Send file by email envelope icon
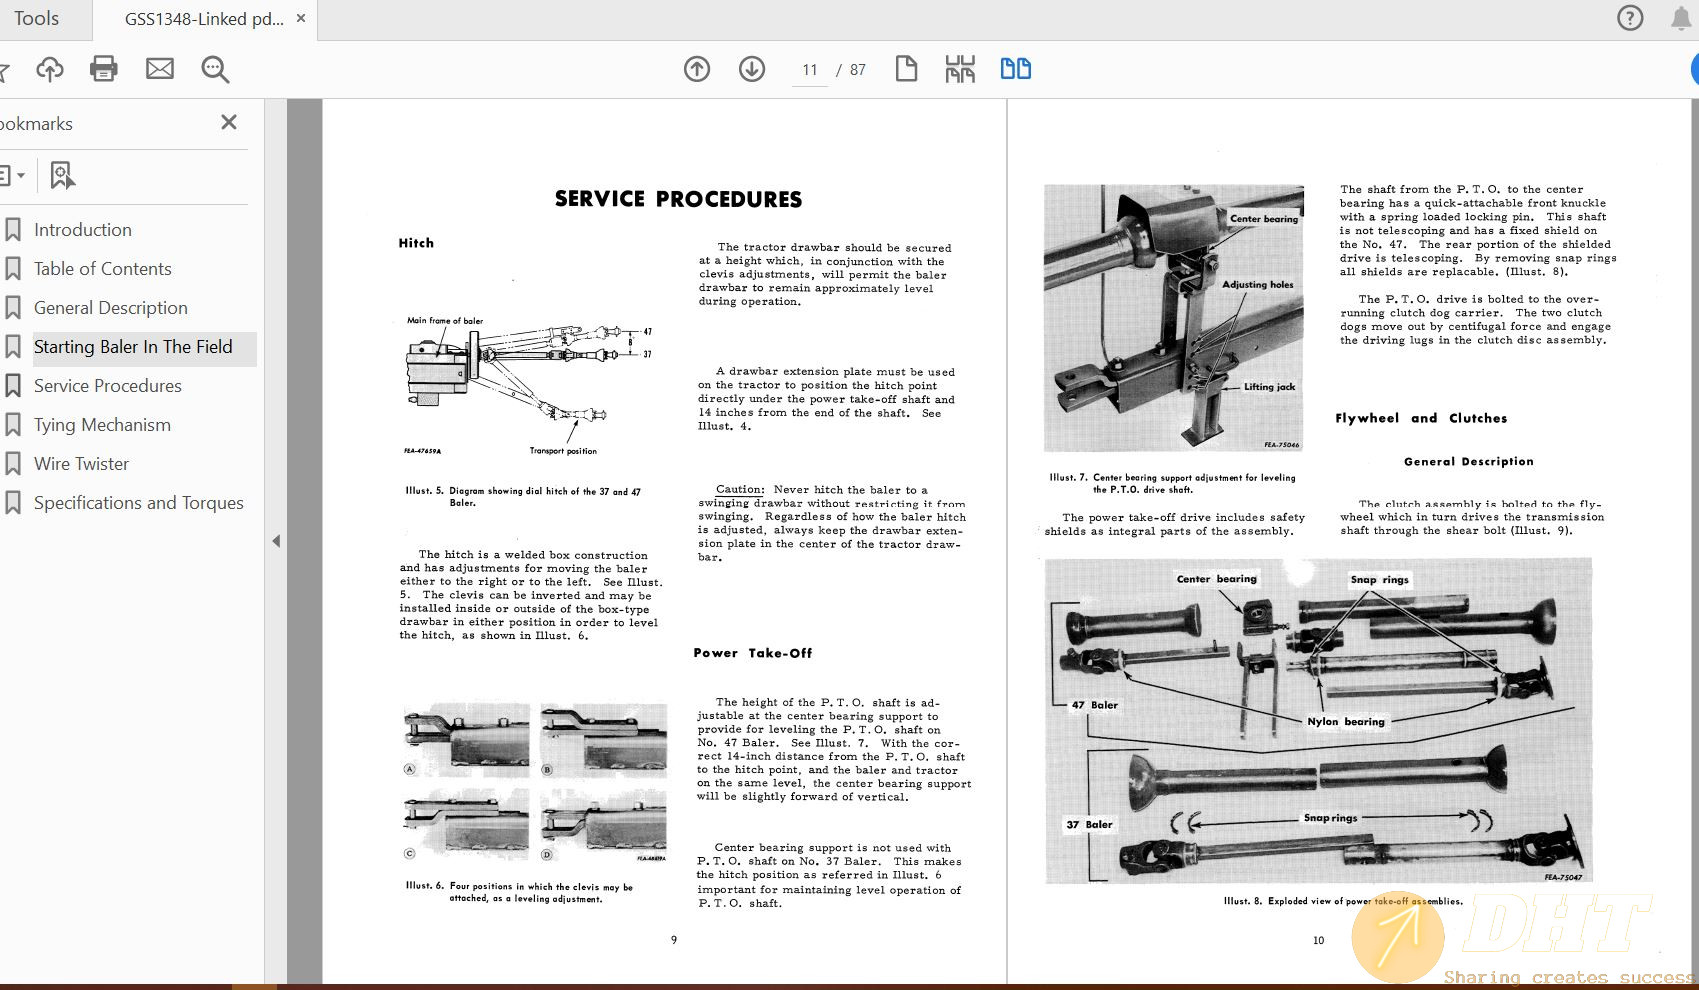 (x=160, y=69)
